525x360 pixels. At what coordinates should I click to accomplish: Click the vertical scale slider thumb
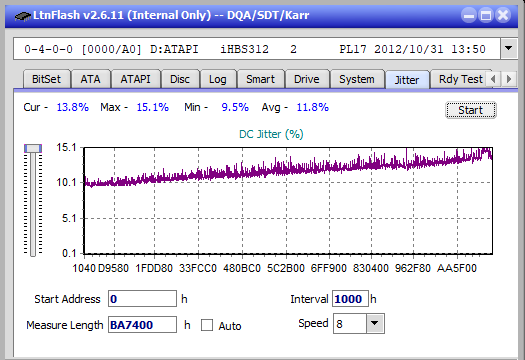click(x=33, y=148)
